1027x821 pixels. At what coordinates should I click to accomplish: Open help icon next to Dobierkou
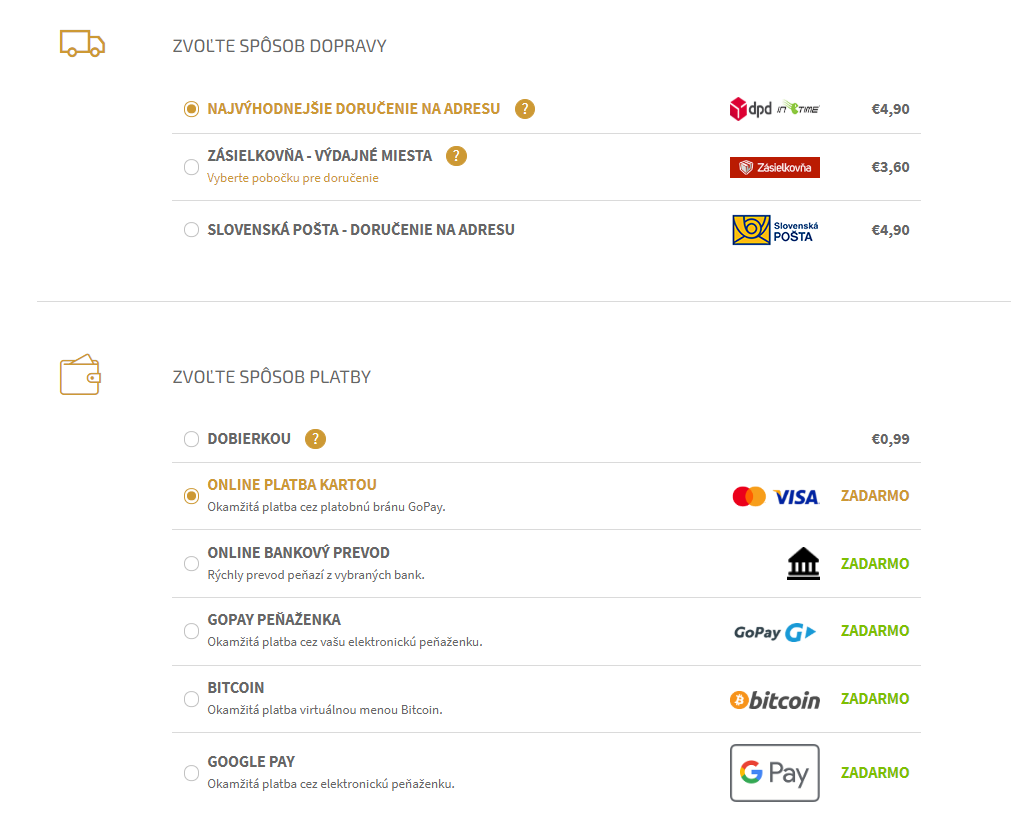(x=316, y=439)
